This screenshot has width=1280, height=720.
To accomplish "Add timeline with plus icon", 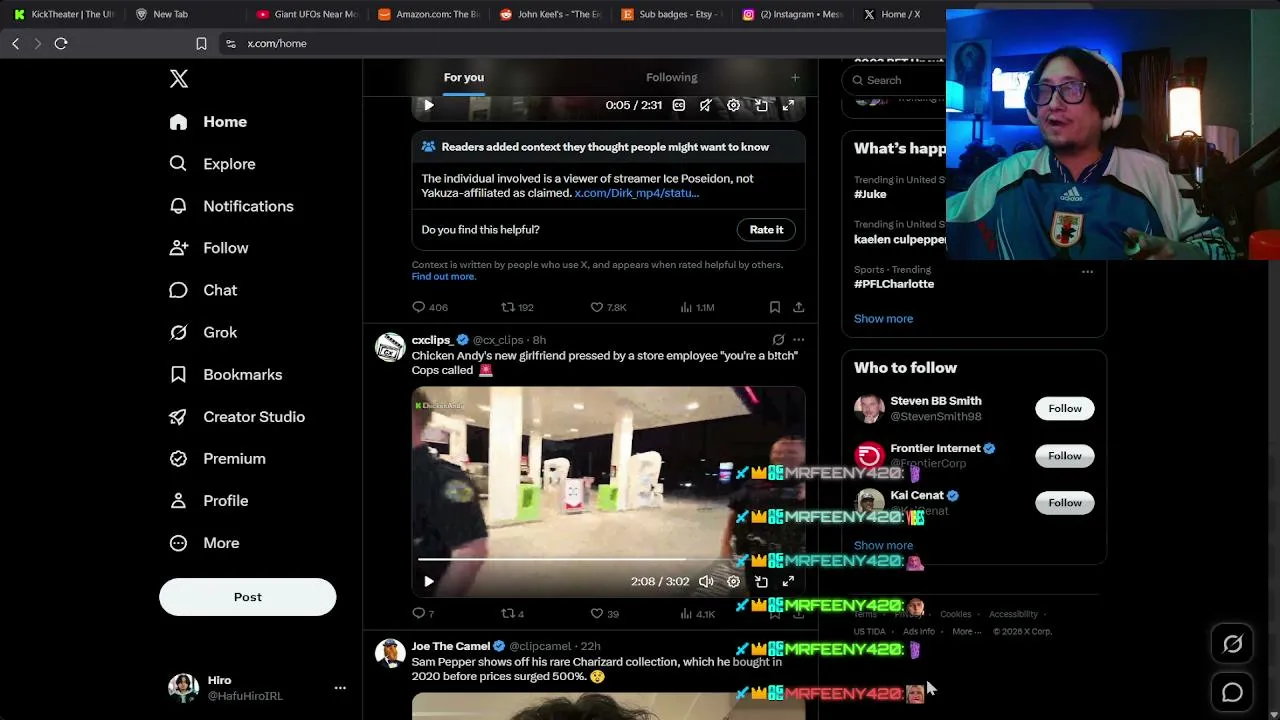I will 795,77.
